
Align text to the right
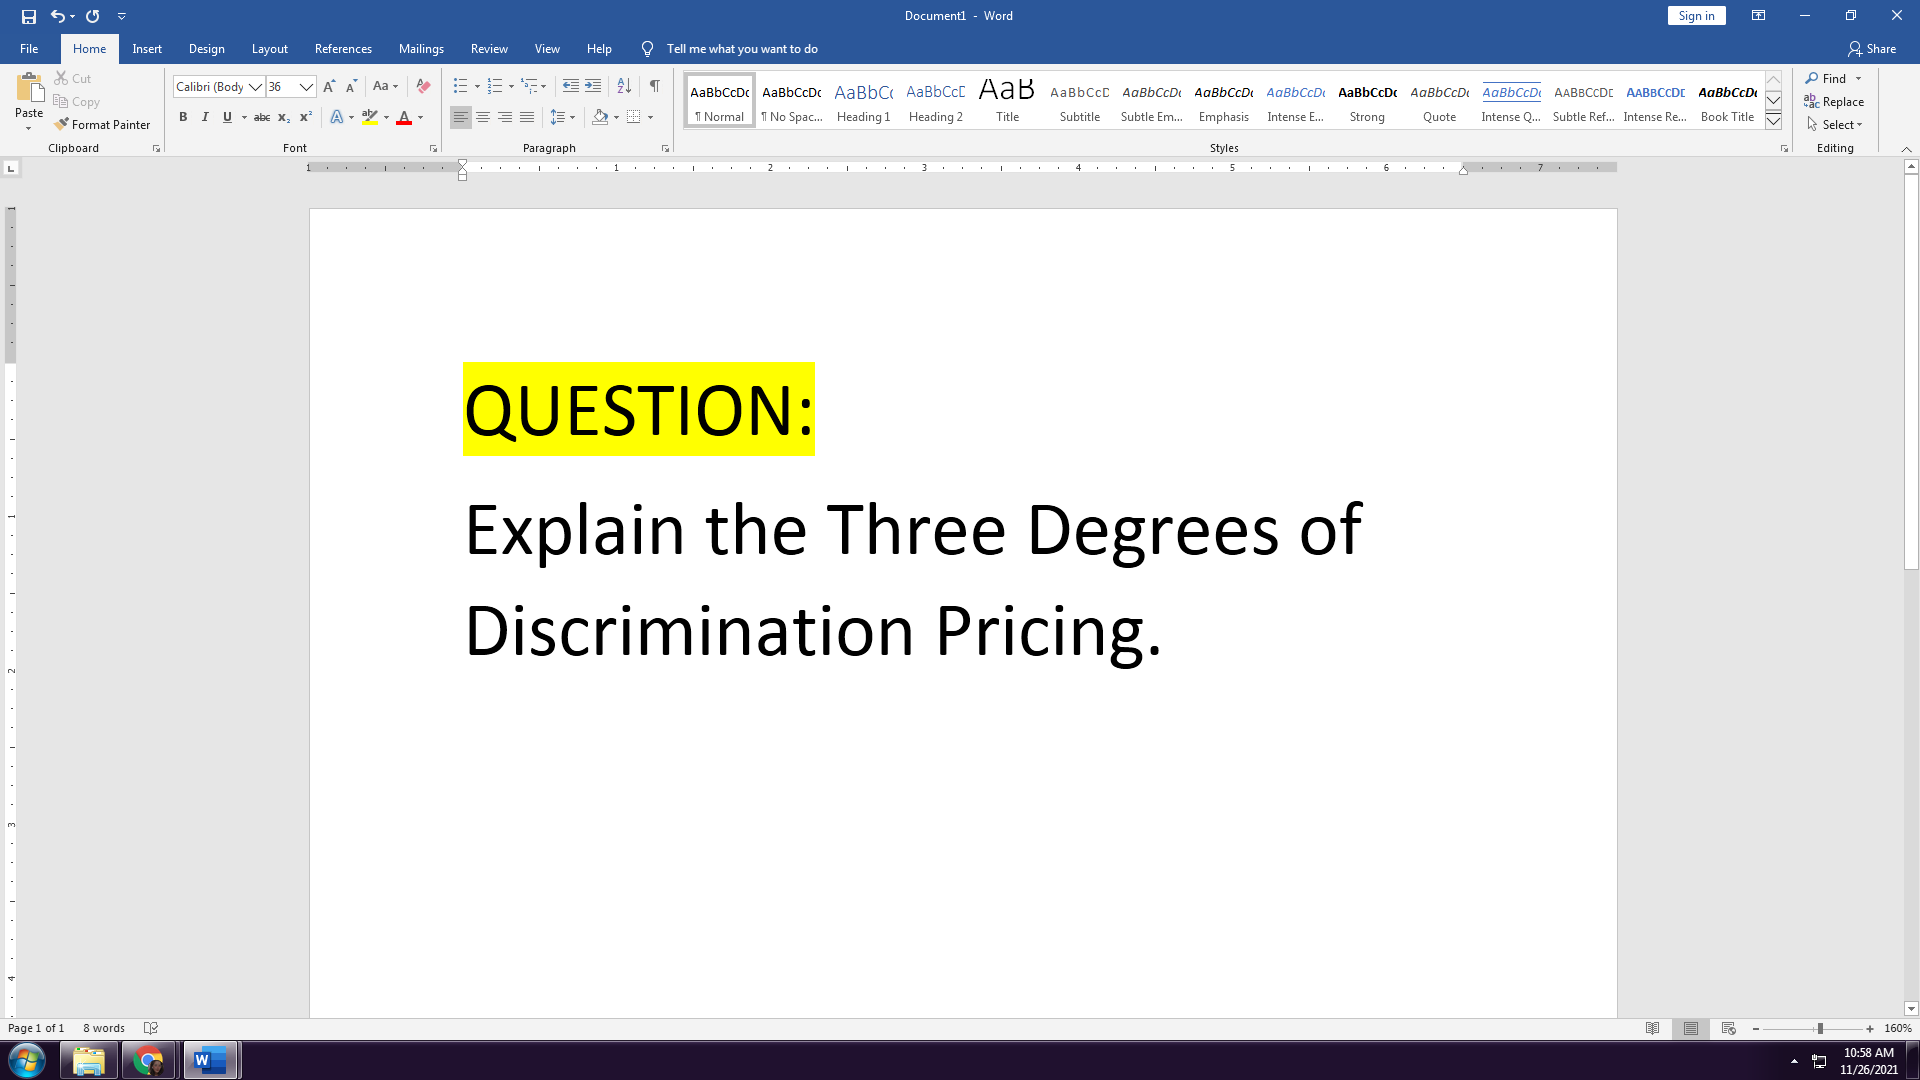pyautogui.click(x=505, y=117)
